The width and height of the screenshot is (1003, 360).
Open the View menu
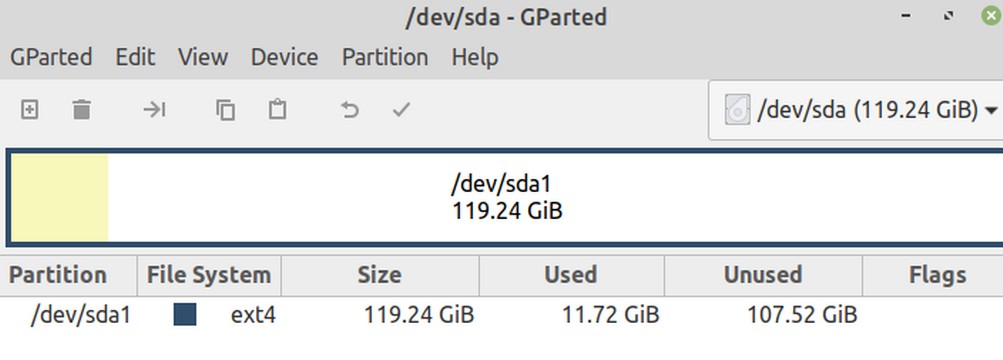pos(203,58)
